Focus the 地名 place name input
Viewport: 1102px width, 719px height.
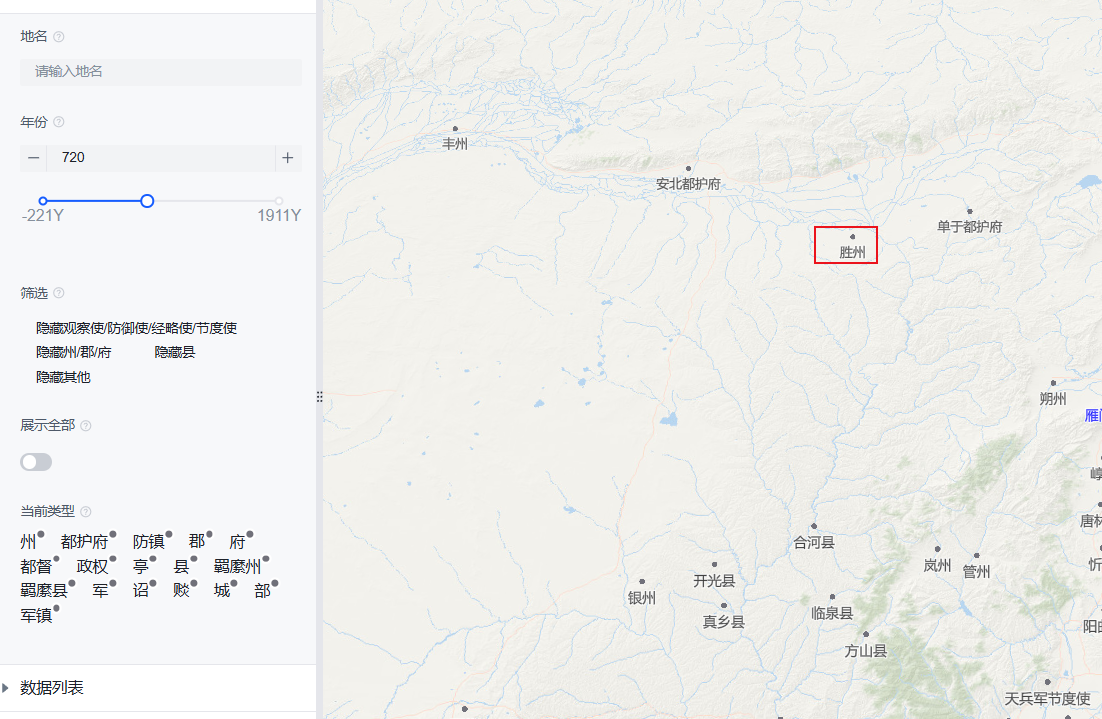click(x=161, y=72)
